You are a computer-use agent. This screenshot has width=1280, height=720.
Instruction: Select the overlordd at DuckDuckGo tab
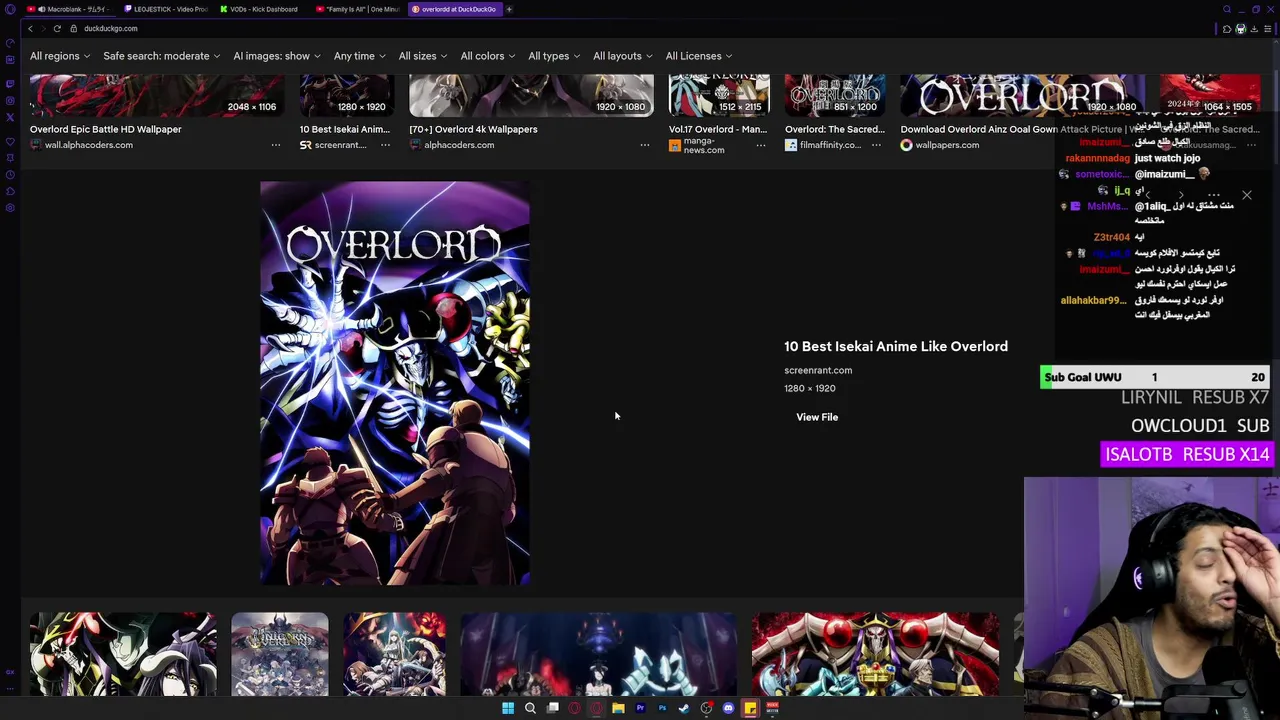tap(454, 9)
